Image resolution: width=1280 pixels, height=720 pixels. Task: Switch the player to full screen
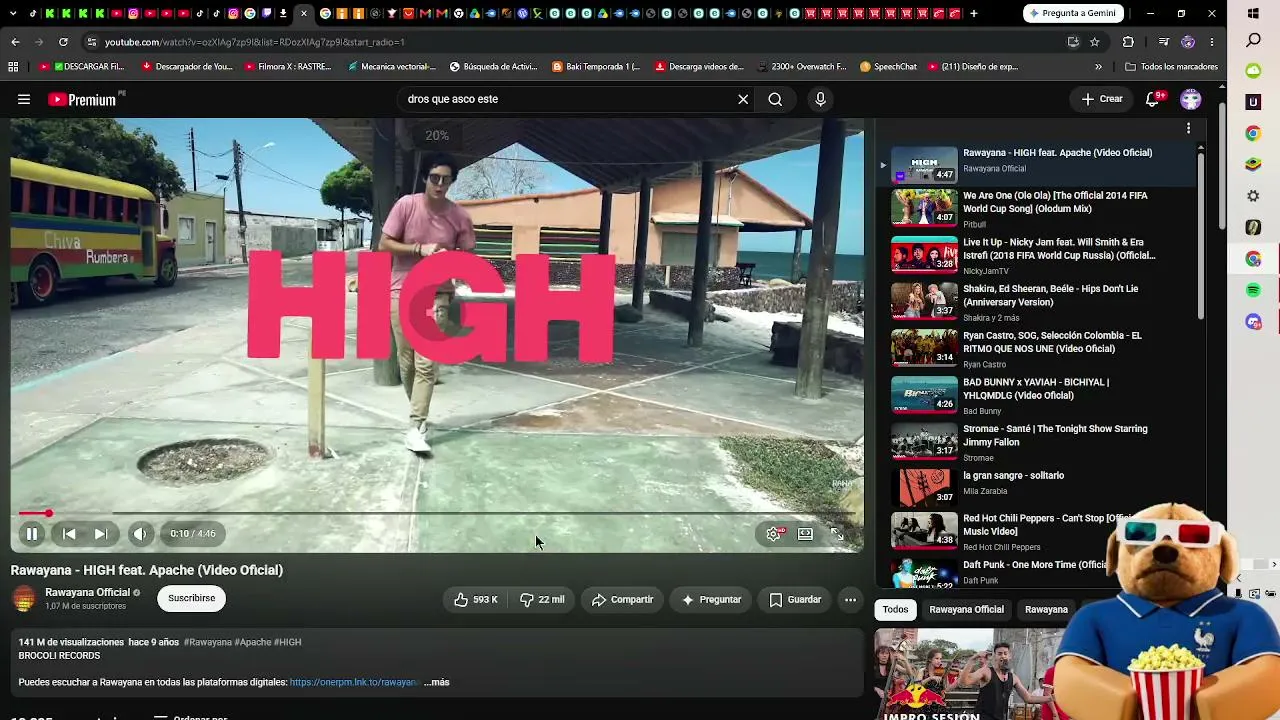pos(838,534)
